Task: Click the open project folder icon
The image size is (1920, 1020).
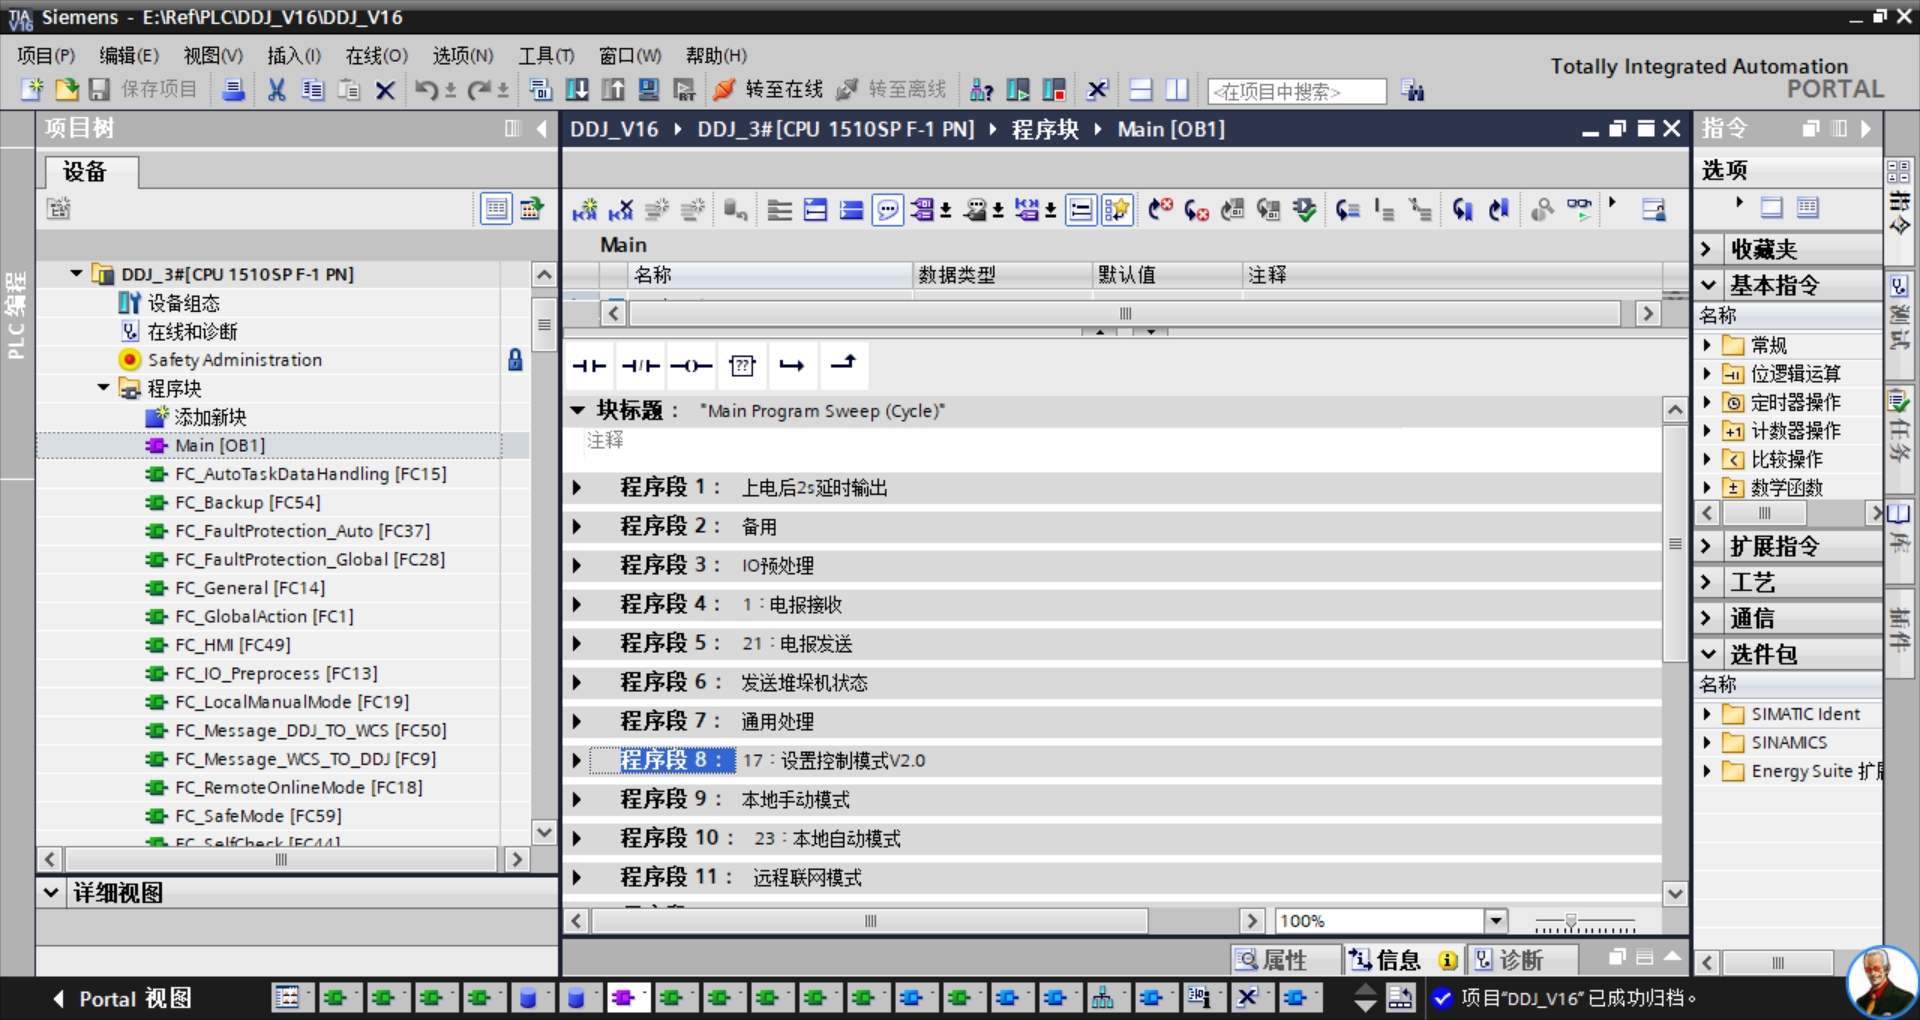Action: point(66,90)
